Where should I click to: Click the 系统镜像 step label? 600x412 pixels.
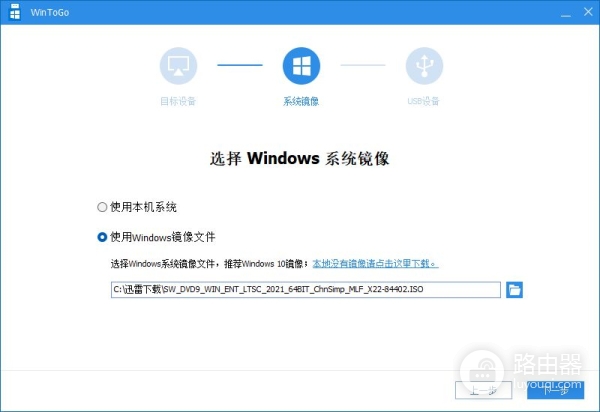(x=301, y=101)
